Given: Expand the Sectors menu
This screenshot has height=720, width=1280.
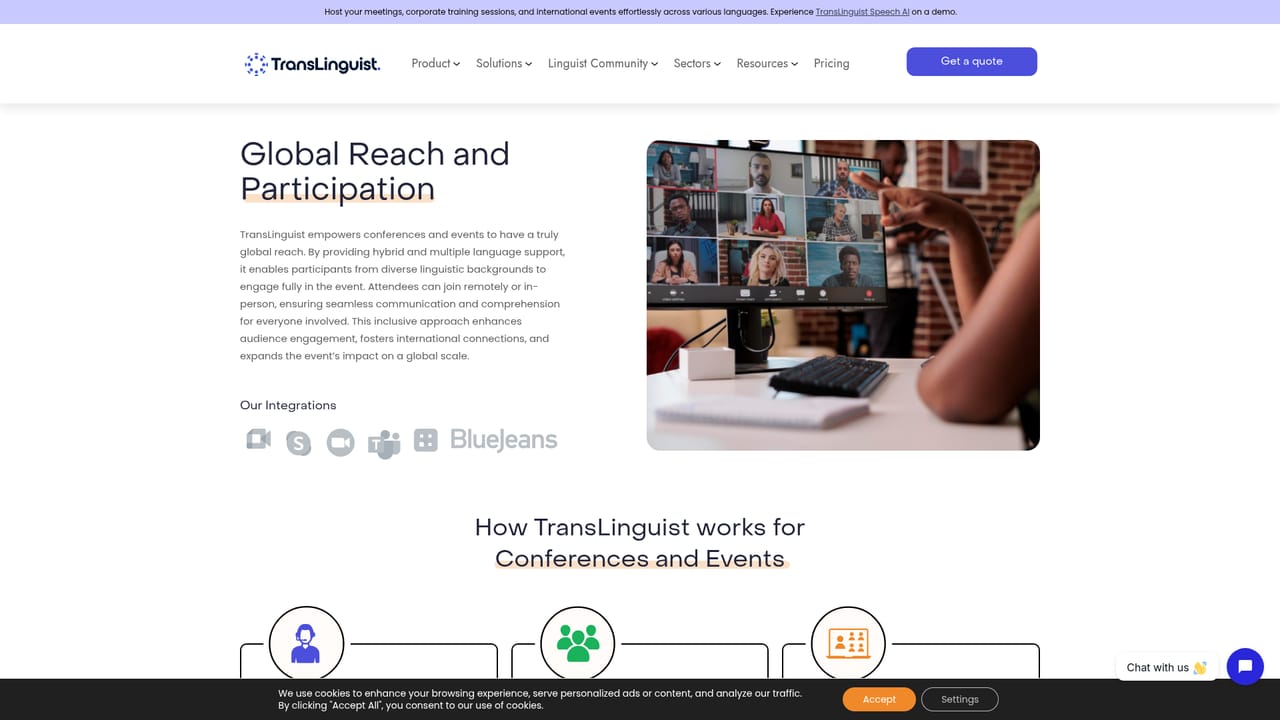Looking at the screenshot, I should pyautogui.click(x=697, y=63).
